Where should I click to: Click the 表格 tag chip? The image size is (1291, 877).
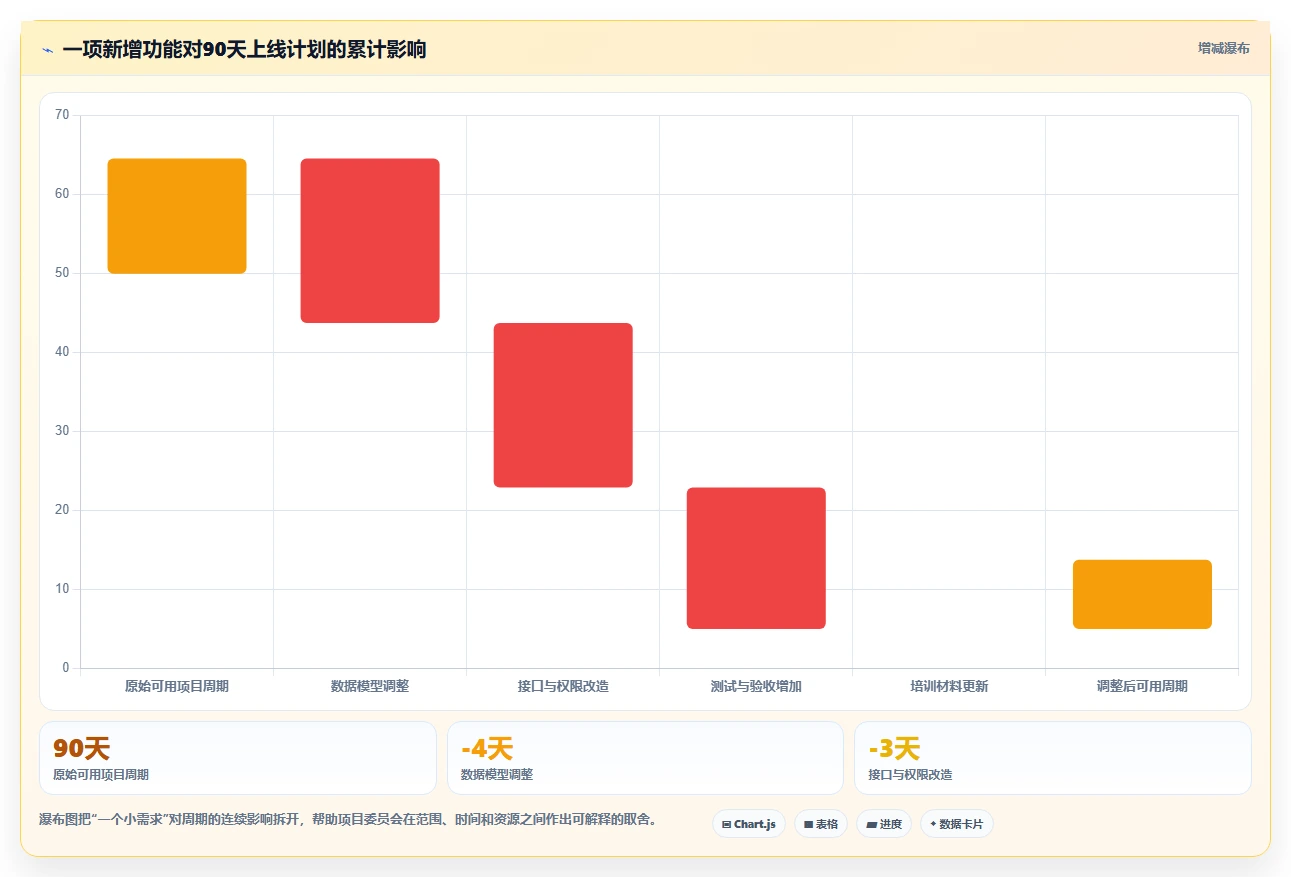click(x=821, y=824)
